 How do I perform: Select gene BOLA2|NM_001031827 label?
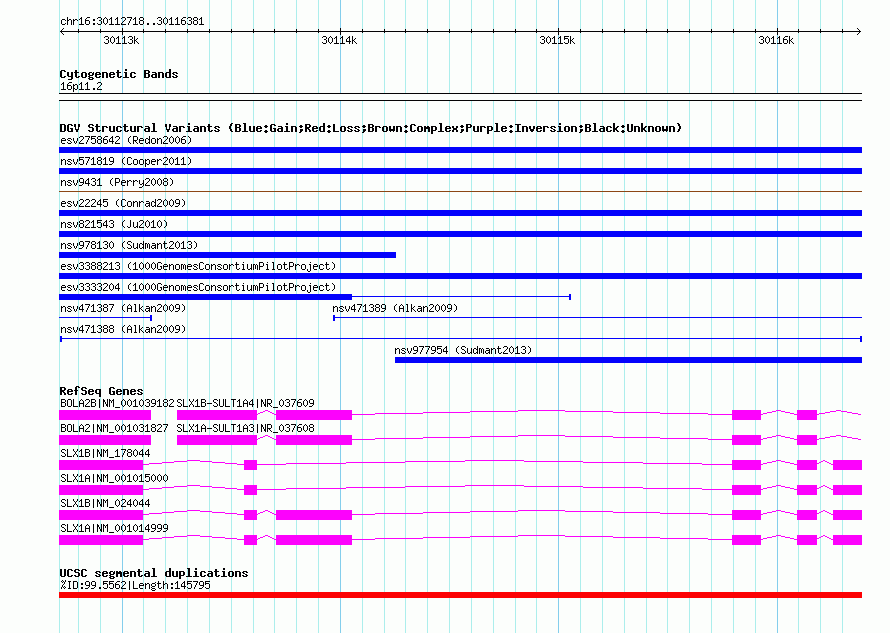tap(114, 428)
